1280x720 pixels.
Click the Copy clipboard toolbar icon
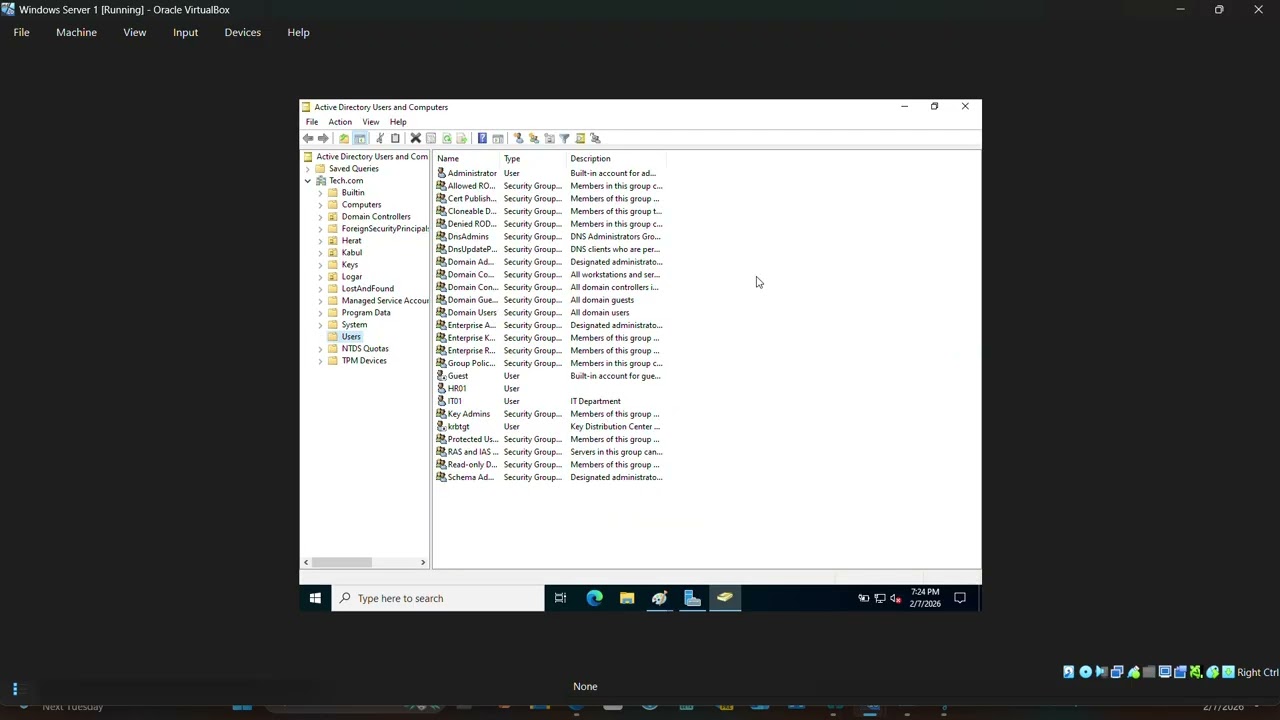(x=395, y=138)
